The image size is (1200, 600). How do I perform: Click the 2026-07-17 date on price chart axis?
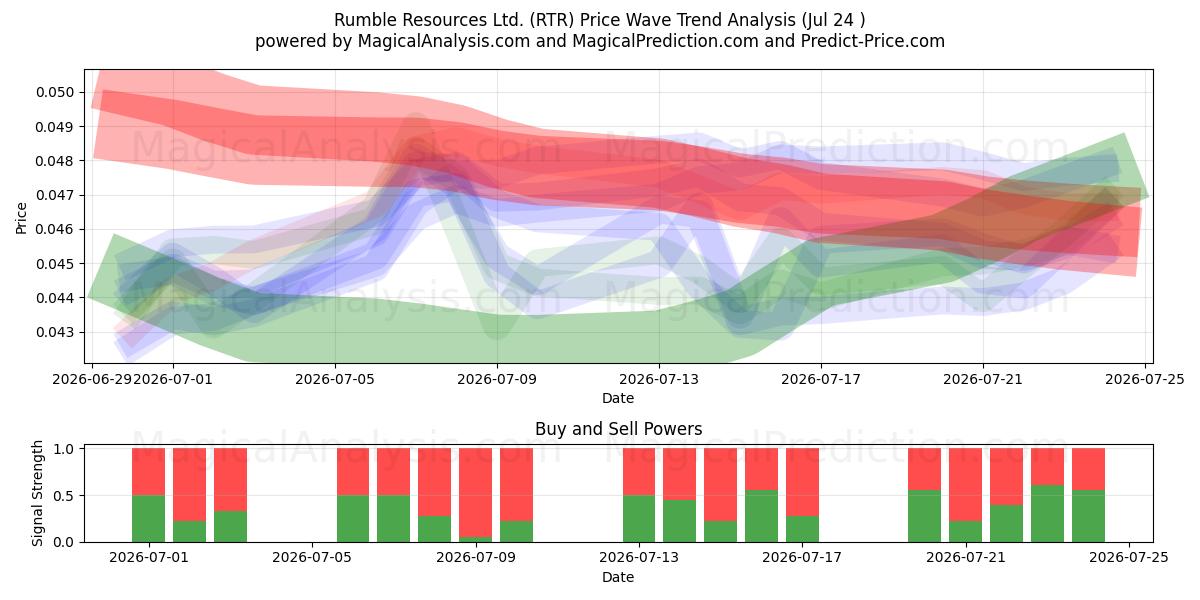(x=821, y=379)
